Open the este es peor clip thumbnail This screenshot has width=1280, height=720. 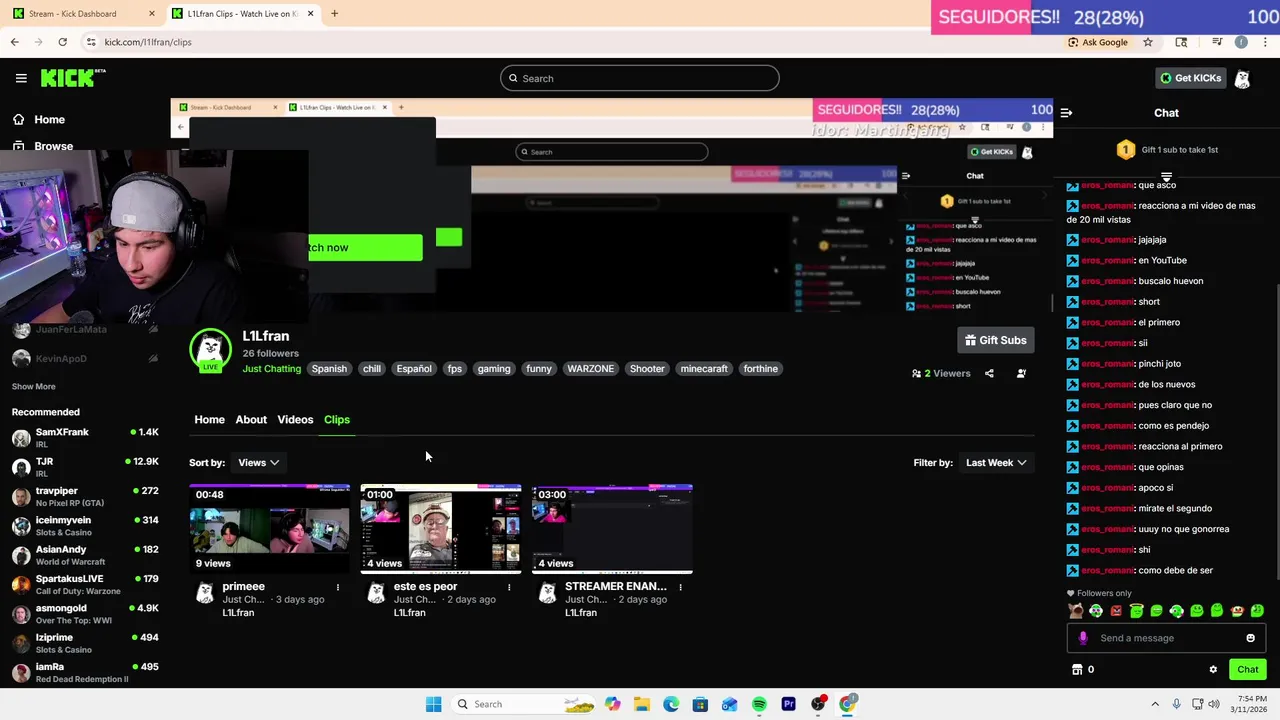441,528
